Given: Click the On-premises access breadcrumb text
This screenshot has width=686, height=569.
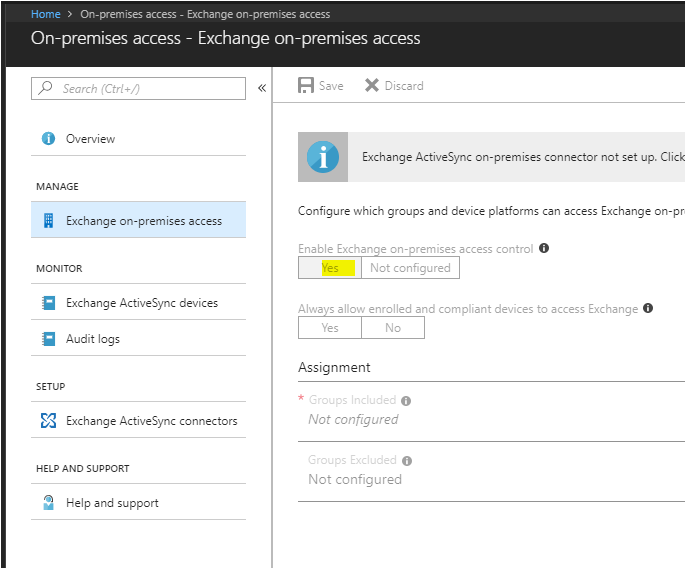Looking at the screenshot, I should [205, 14].
